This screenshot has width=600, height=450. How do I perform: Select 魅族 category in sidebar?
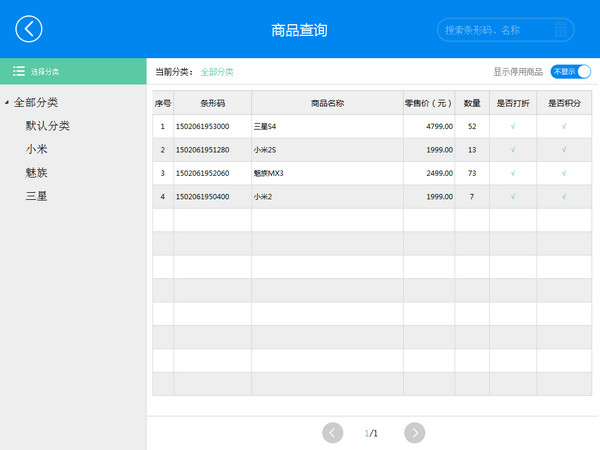(36, 172)
